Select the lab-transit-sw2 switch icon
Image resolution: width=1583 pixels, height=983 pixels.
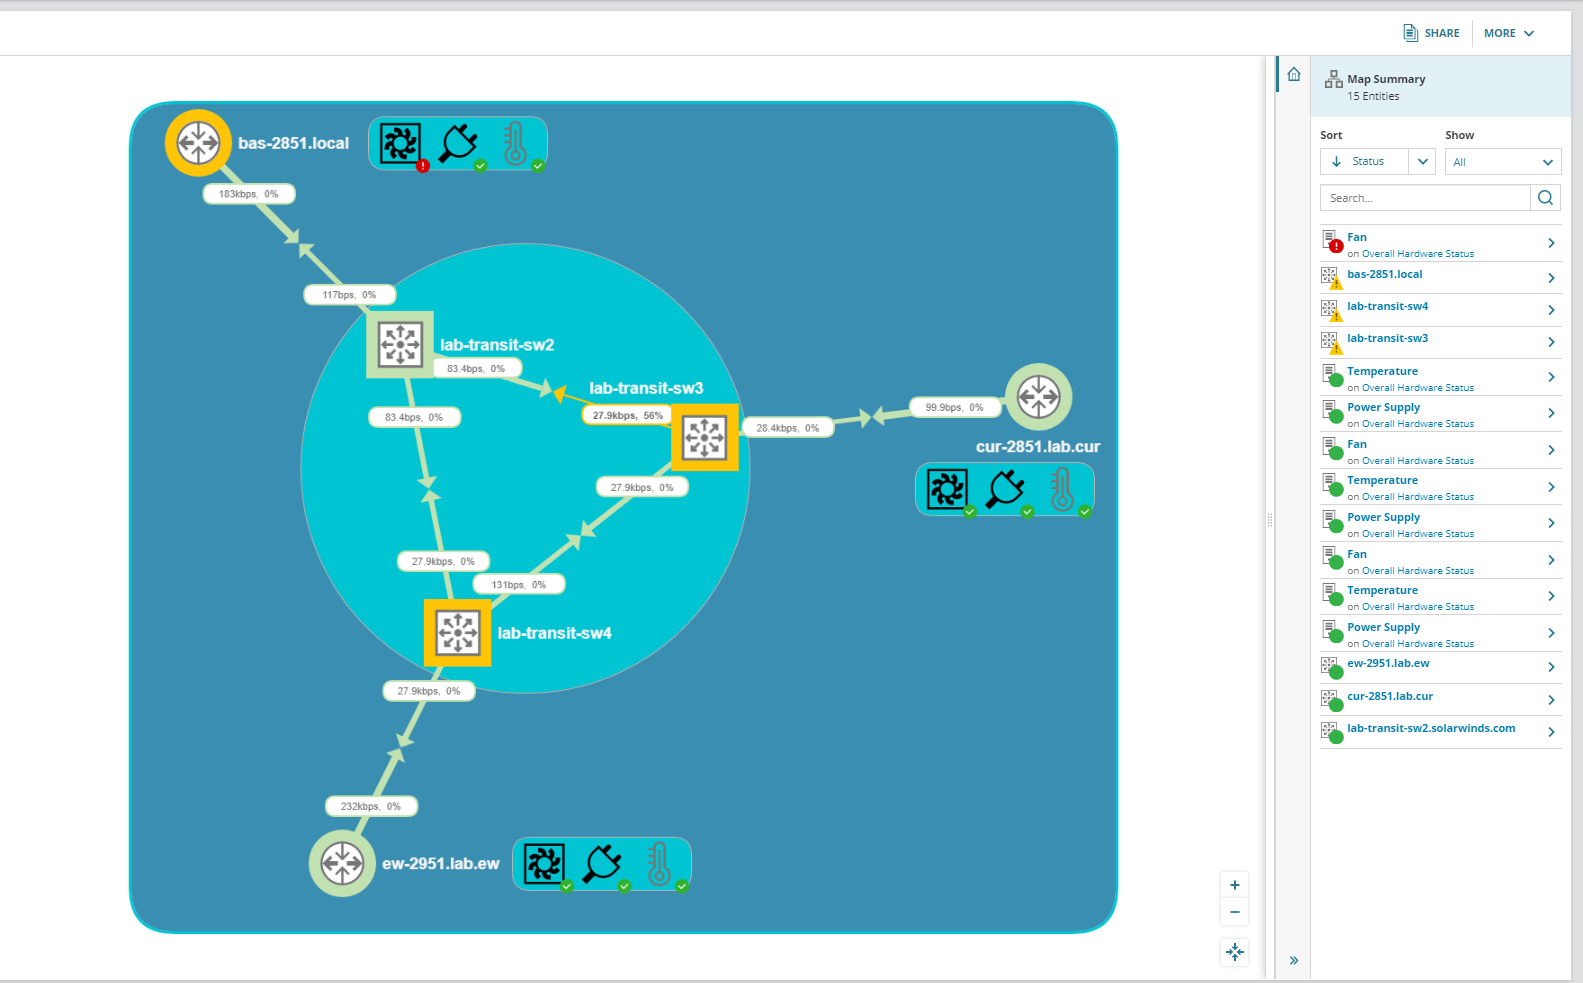coord(400,344)
